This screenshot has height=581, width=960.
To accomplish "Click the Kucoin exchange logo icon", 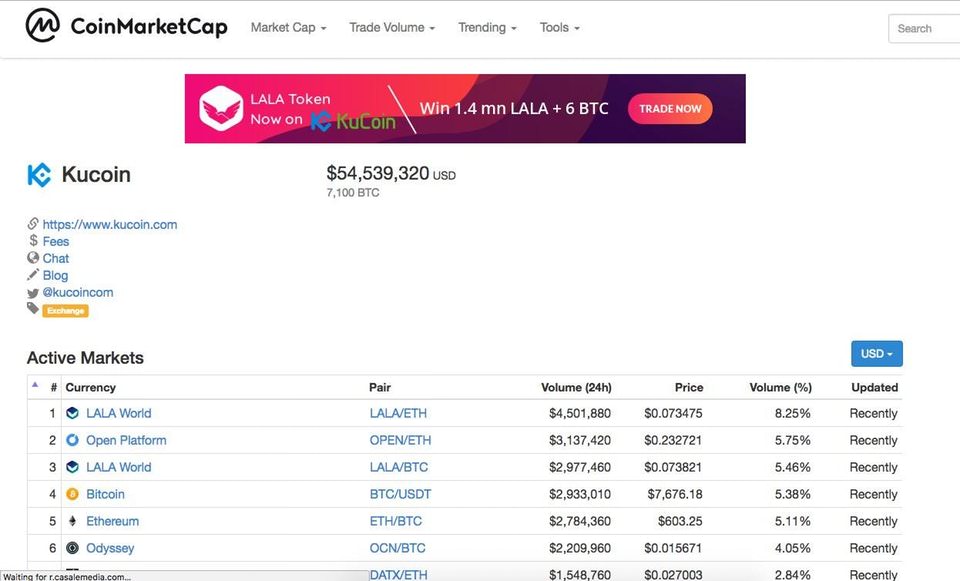I will [39, 175].
